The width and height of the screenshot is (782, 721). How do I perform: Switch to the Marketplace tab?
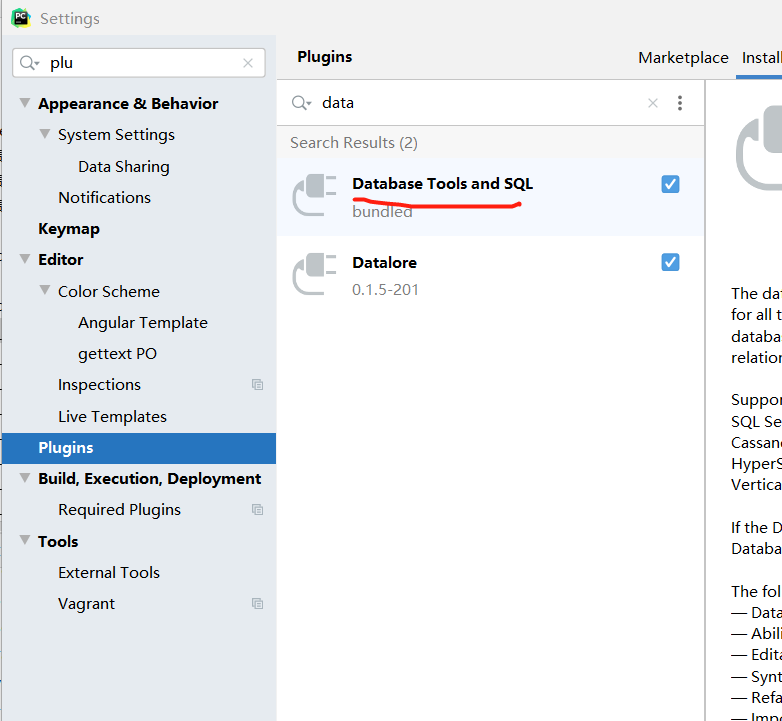point(683,58)
